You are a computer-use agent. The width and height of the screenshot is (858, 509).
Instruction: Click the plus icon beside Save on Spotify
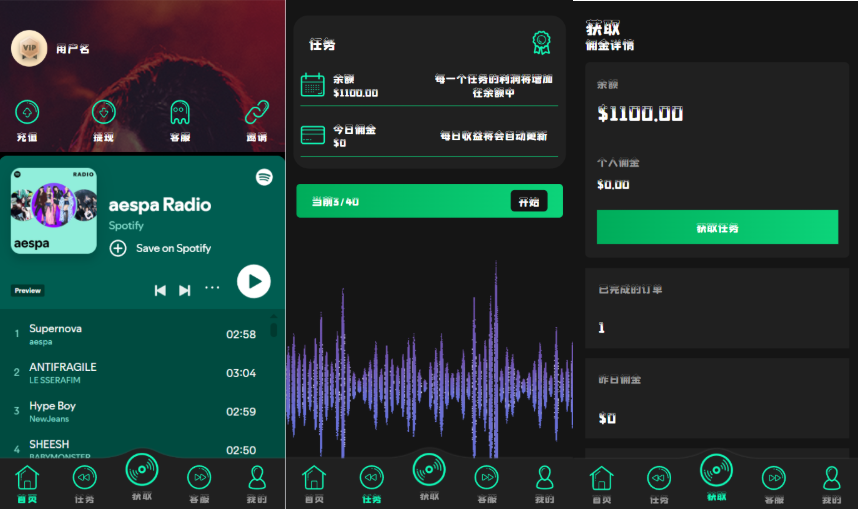point(118,248)
